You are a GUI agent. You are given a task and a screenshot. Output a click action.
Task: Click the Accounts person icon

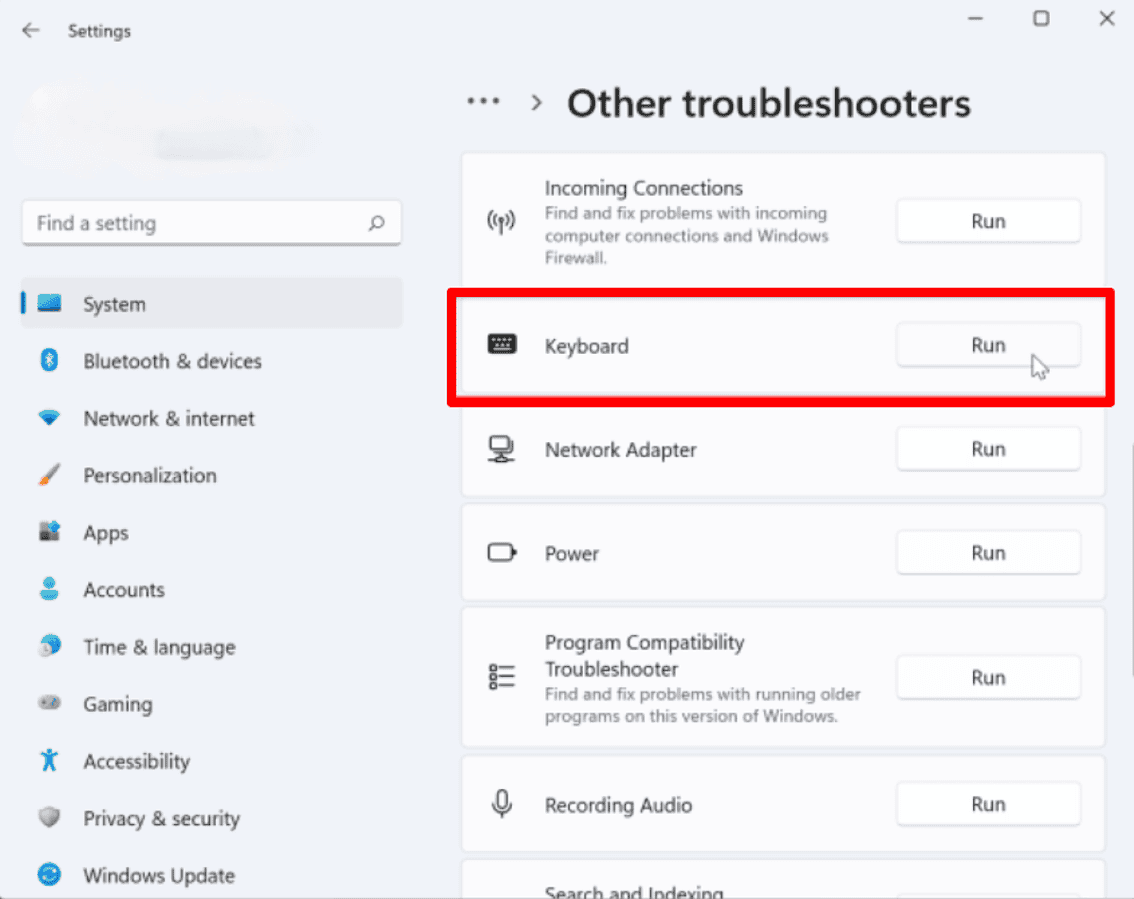[49, 589]
